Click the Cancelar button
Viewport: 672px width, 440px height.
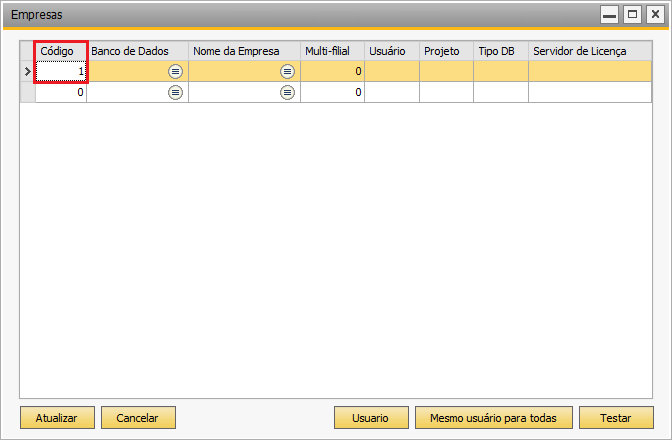(x=138, y=418)
